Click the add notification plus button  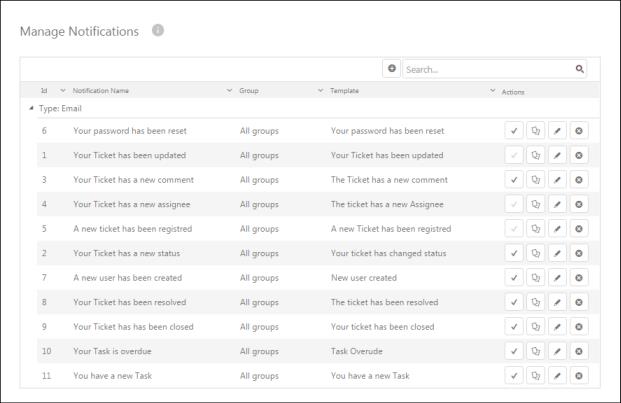pos(392,69)
